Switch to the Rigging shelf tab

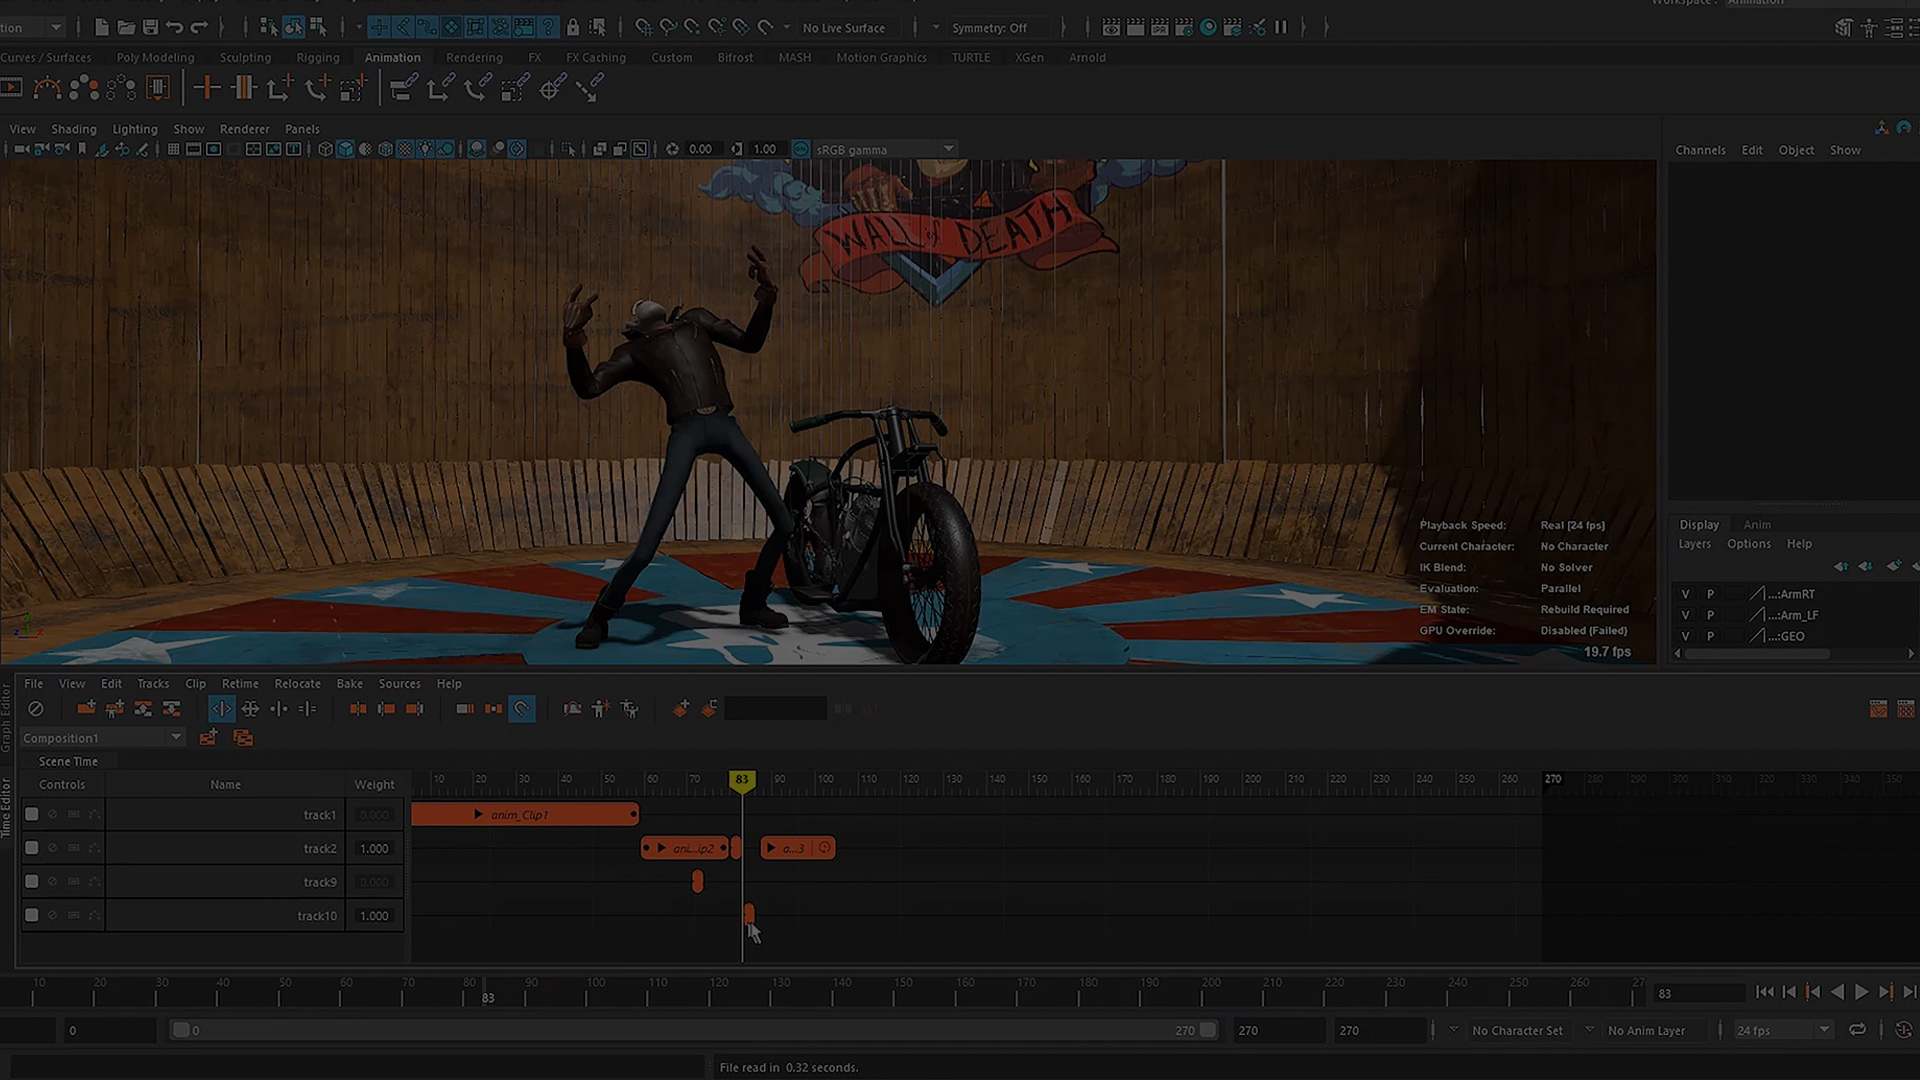tap(317, 57)
